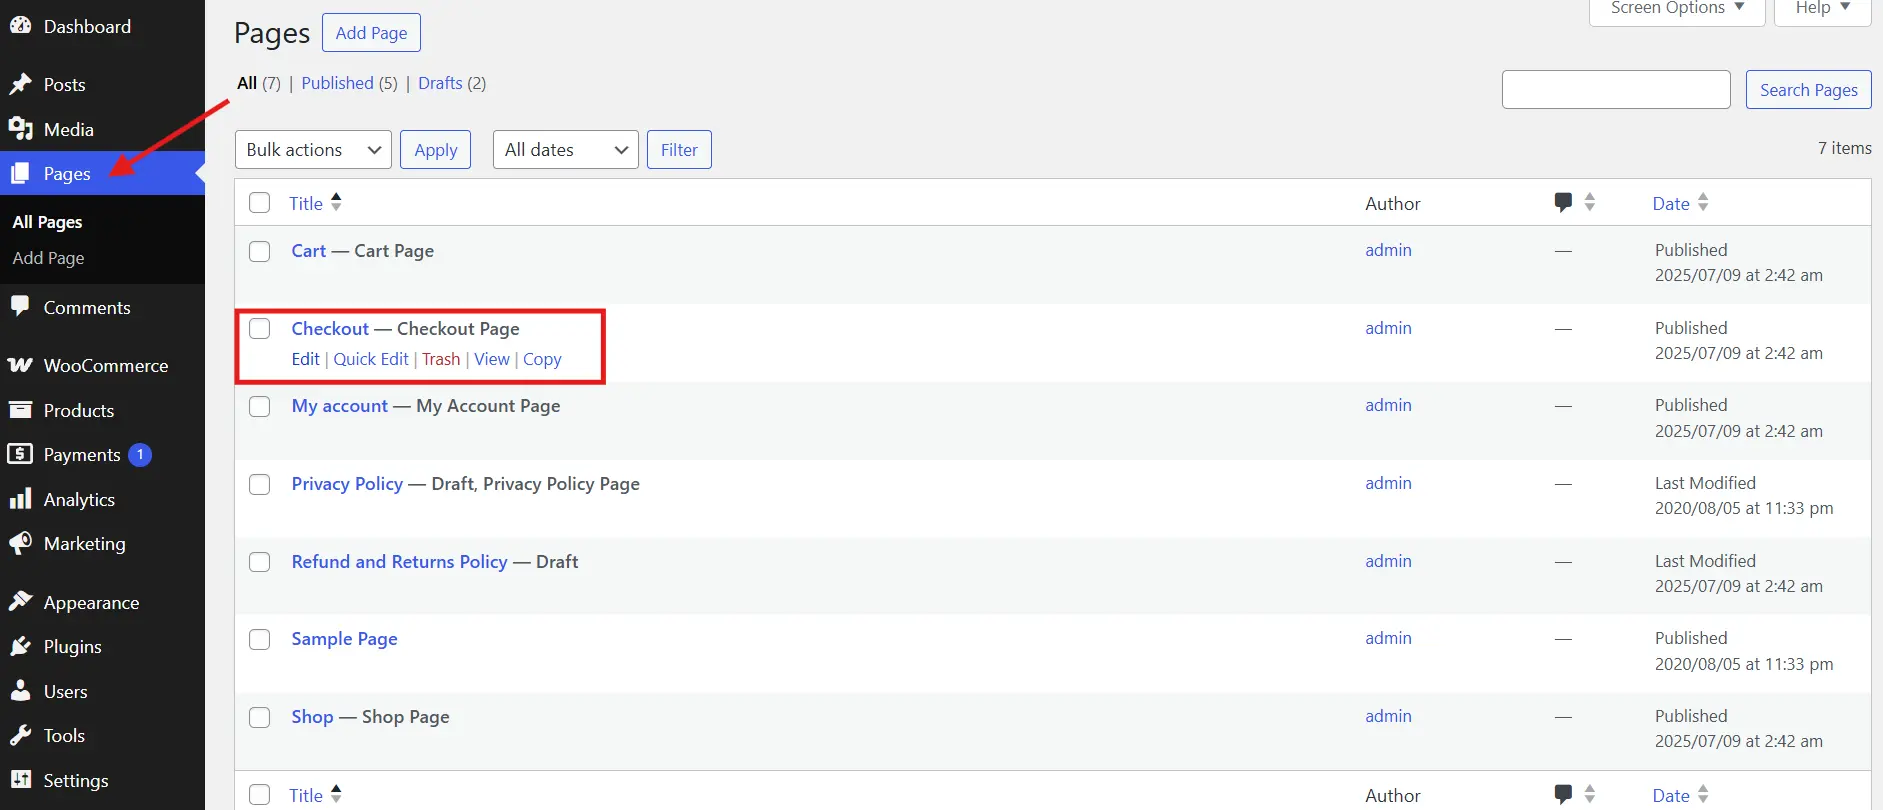Open All Pages submenu item
The image size is (1883, 810).
pyautogui.click(x=47, y=222)
